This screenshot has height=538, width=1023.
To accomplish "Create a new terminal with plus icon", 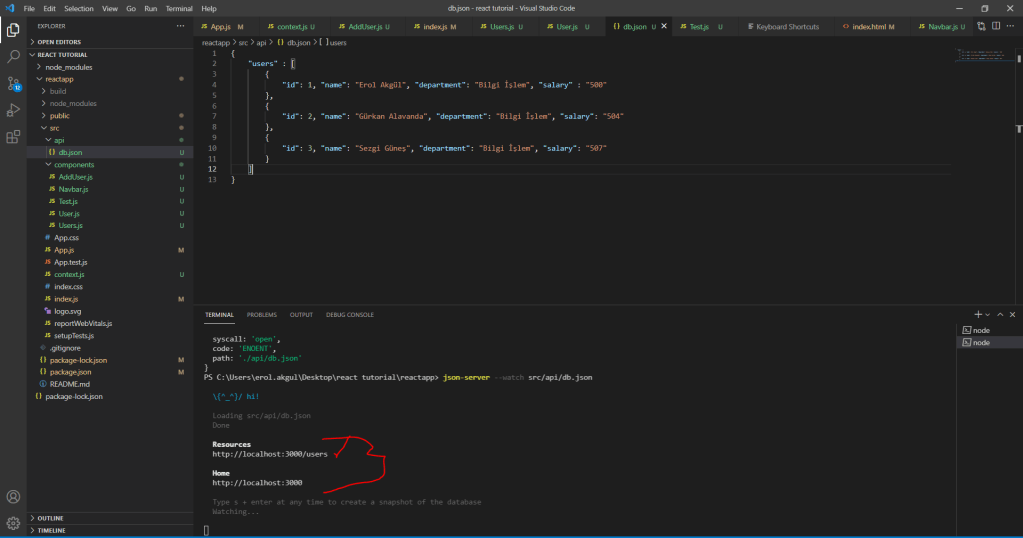I will coord(978,314).
